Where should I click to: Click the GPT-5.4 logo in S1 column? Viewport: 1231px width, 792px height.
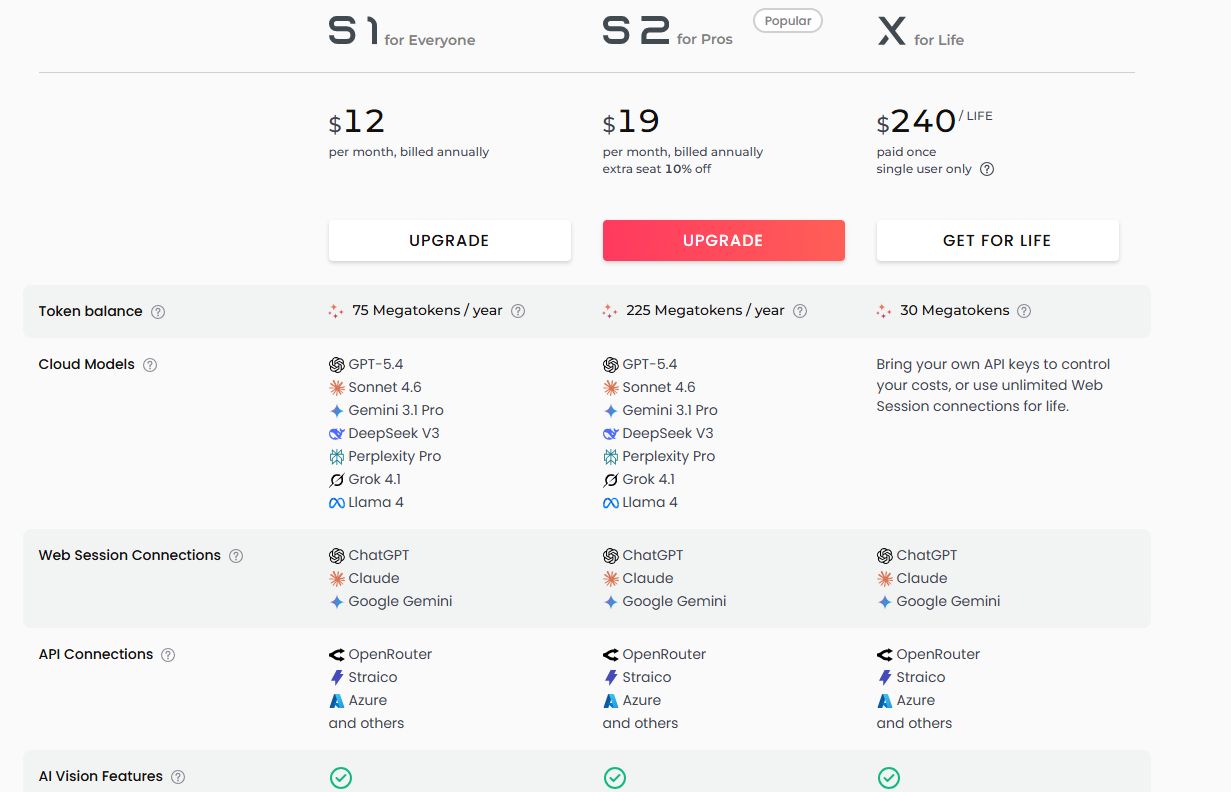(x=337, y=365)
